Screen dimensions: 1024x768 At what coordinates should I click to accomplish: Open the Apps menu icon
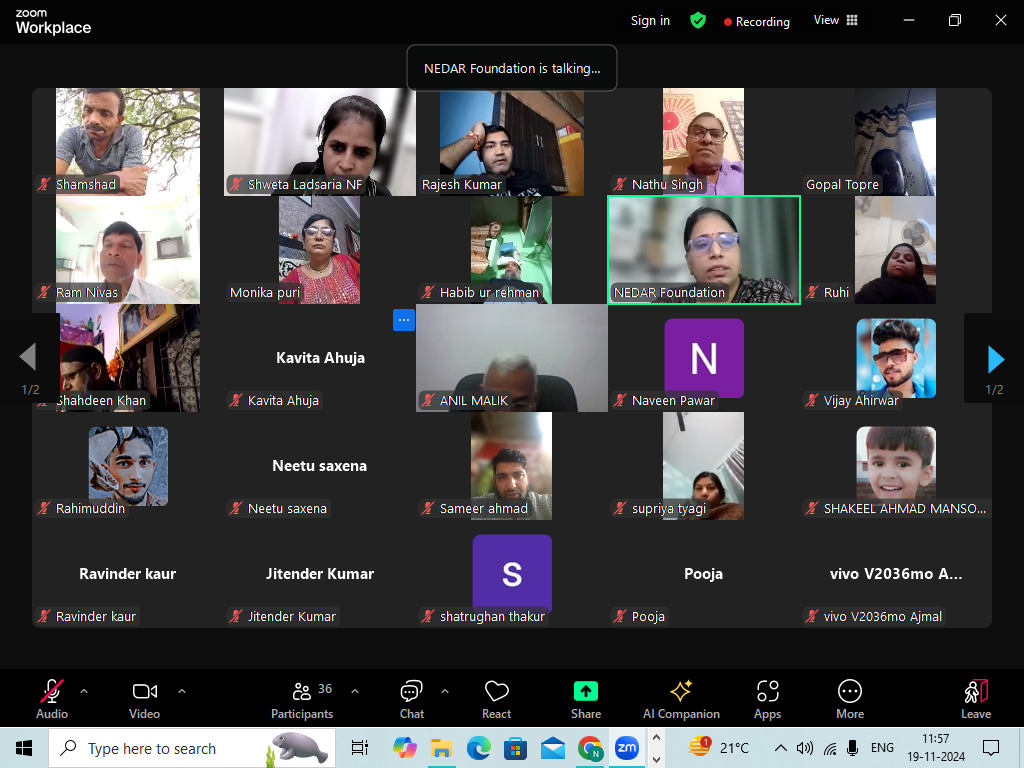767,691
